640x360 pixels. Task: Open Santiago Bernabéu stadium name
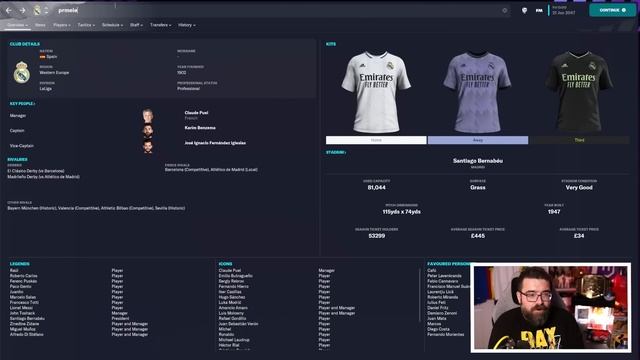click(478, 161)
